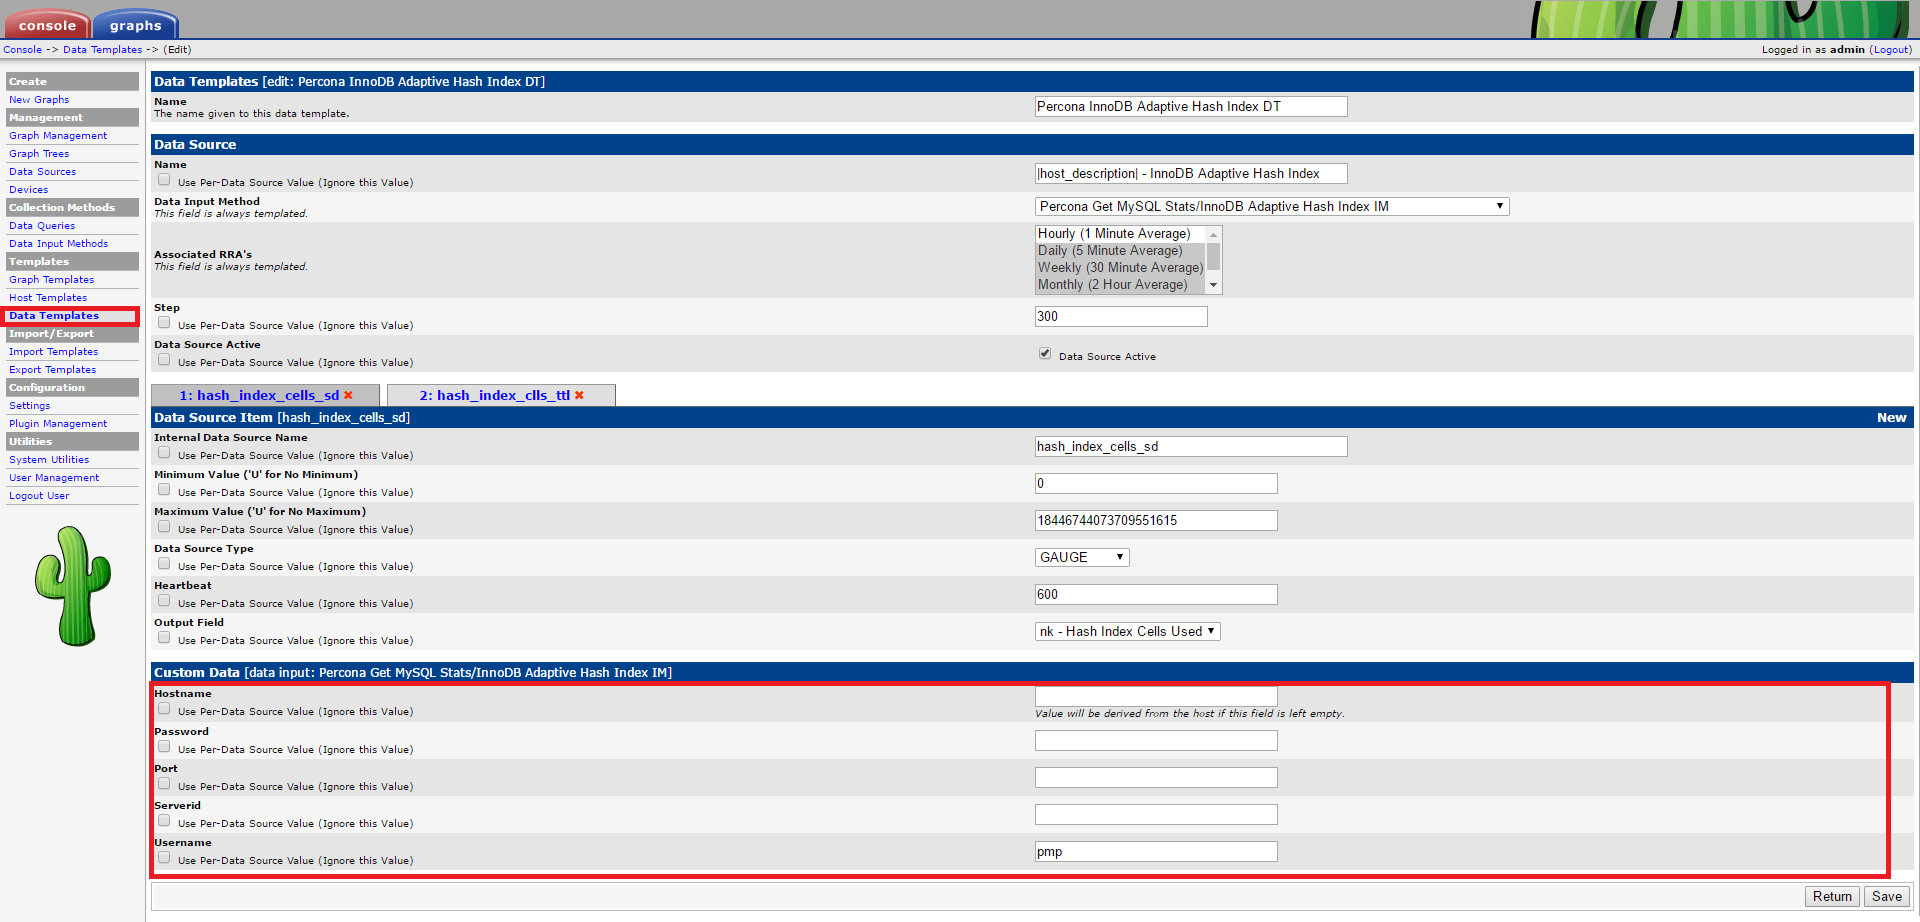The height and width of the screenshot is (922, 1920).
Task: Click the Heartbeat field showing 600
Action: [x=1156, y=595]
